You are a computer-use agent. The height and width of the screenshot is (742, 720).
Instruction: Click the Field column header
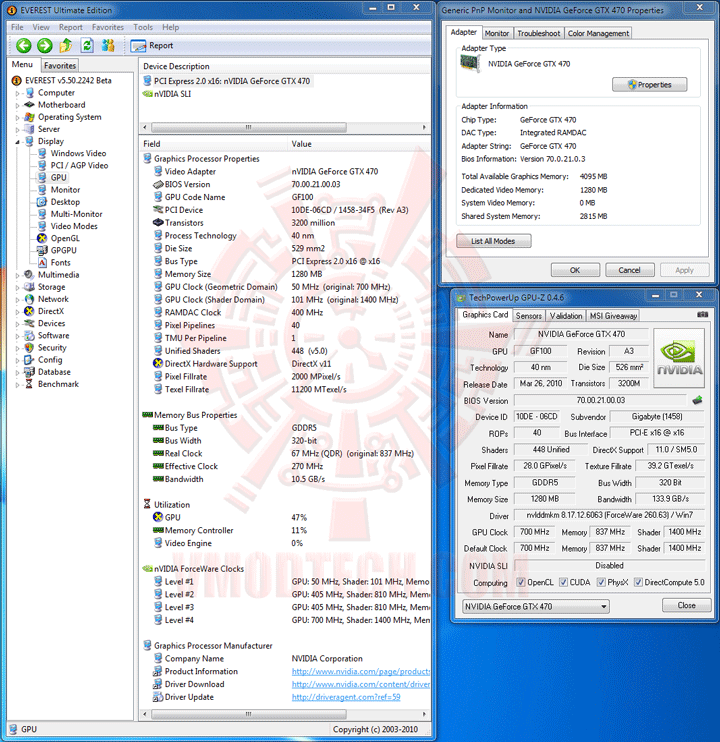(213, 144)
